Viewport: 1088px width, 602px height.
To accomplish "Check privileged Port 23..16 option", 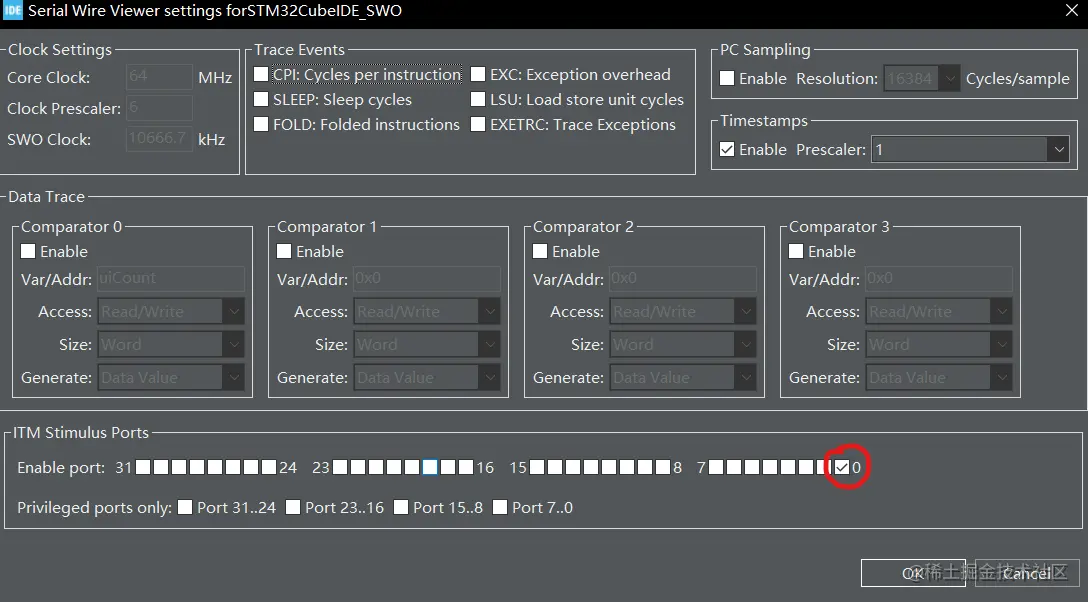I will tap(293, 508).
